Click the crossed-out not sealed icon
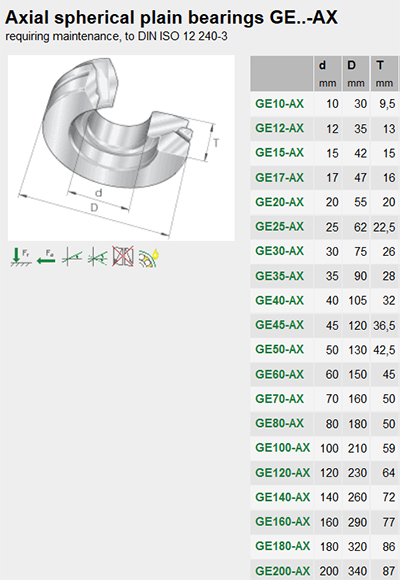The height and width of the screenshot is (580, 400). point(122,256)
